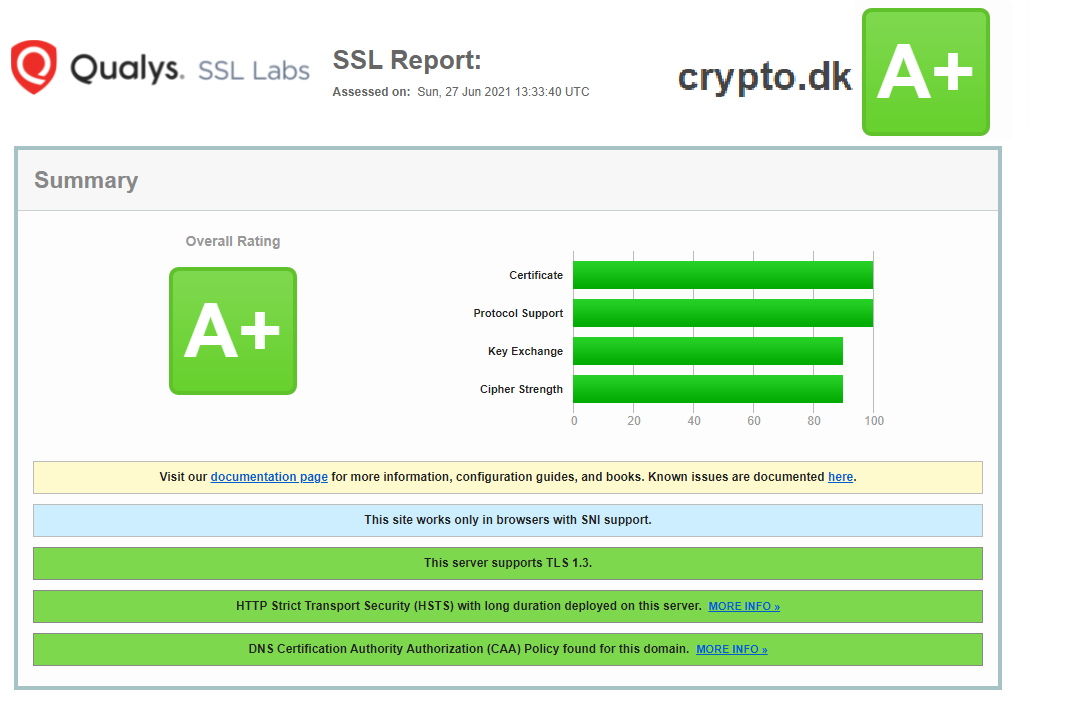Click the Overall Rating label

click(233, 241)
